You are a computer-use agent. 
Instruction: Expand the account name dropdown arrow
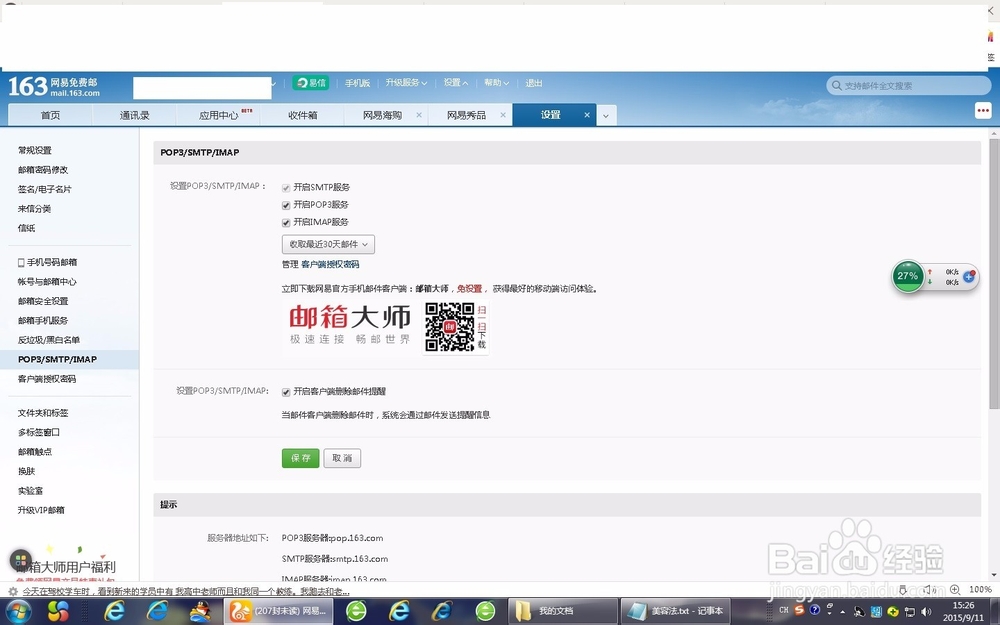click(x=274, y=84)
